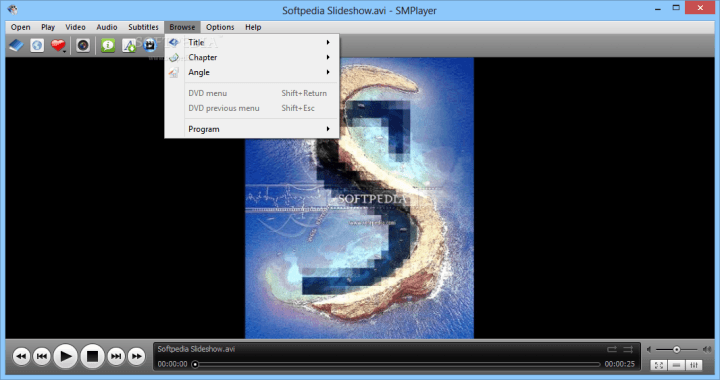This screenshot has height=380, width=720.
Task: Fast forward using the double-right arrow button
Action: (136, 356)
